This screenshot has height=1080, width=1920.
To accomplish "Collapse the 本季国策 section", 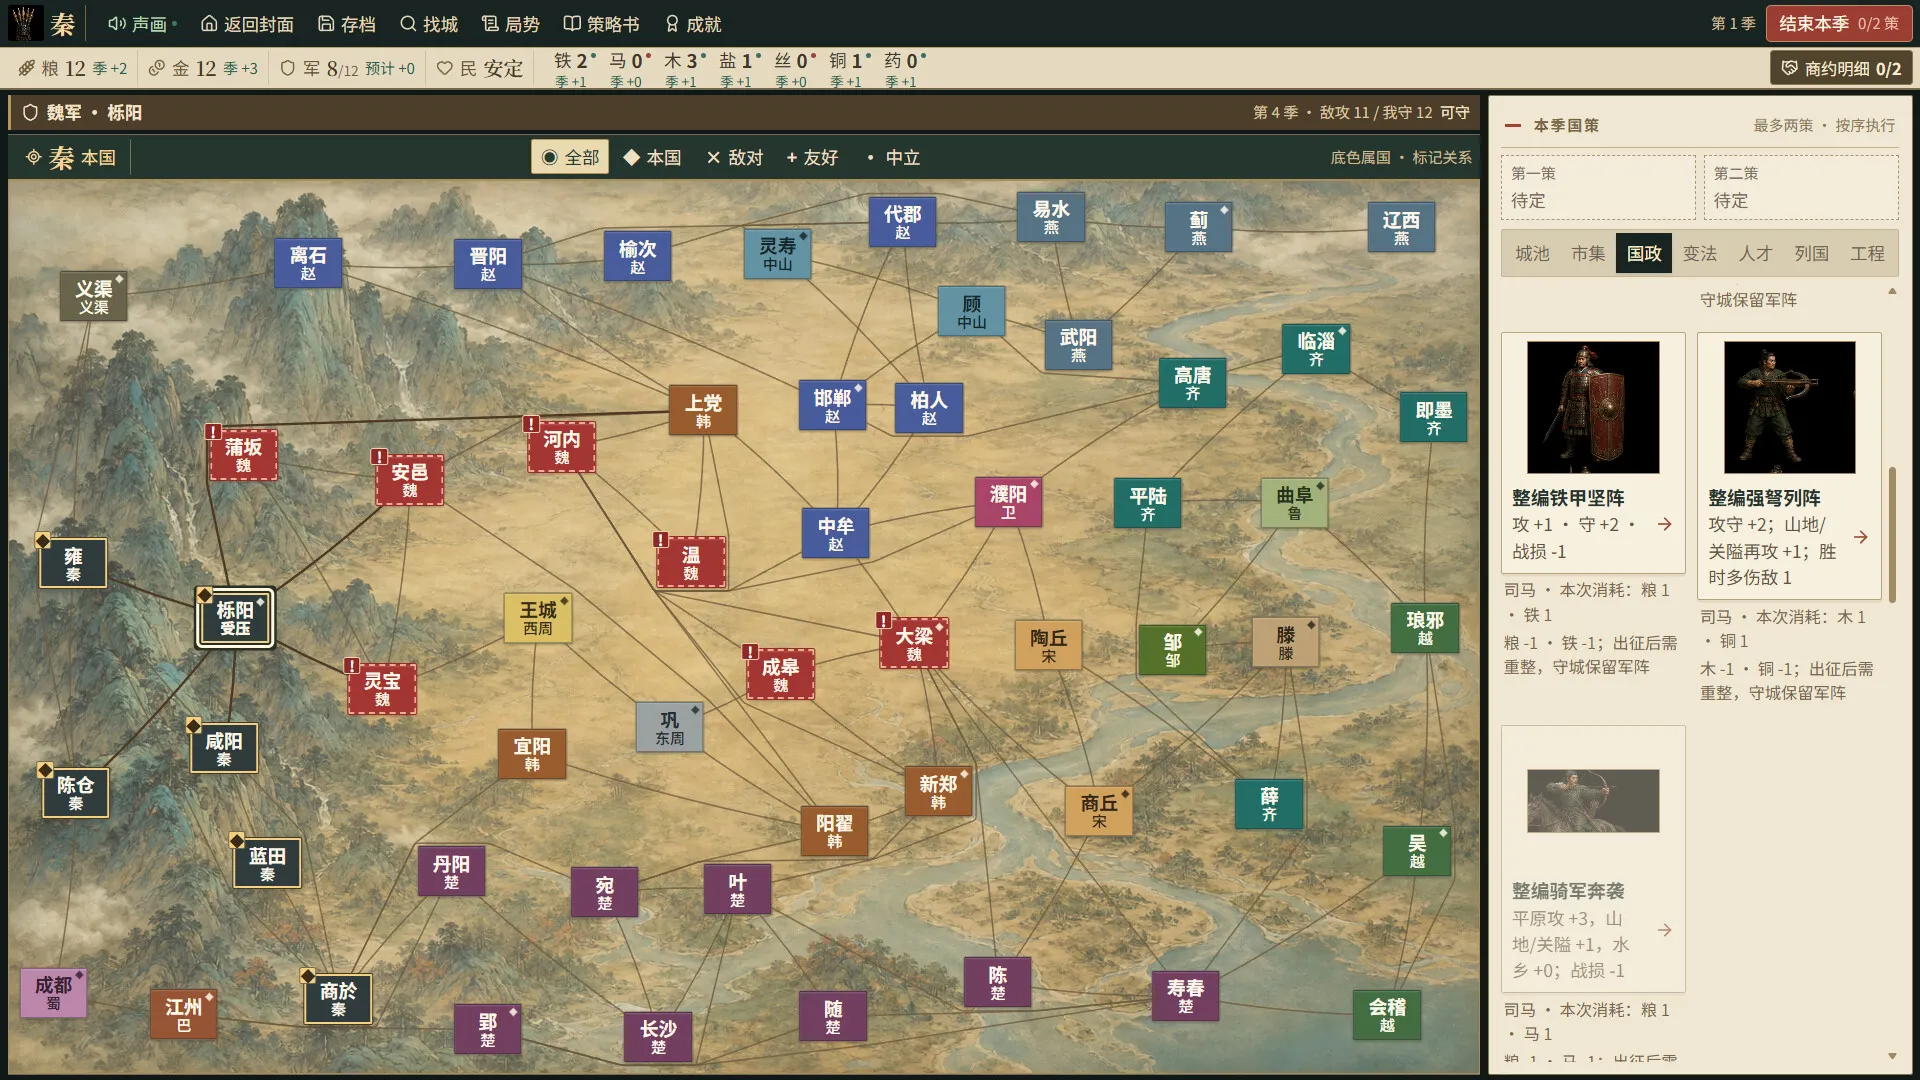I will pos(1513,126).
